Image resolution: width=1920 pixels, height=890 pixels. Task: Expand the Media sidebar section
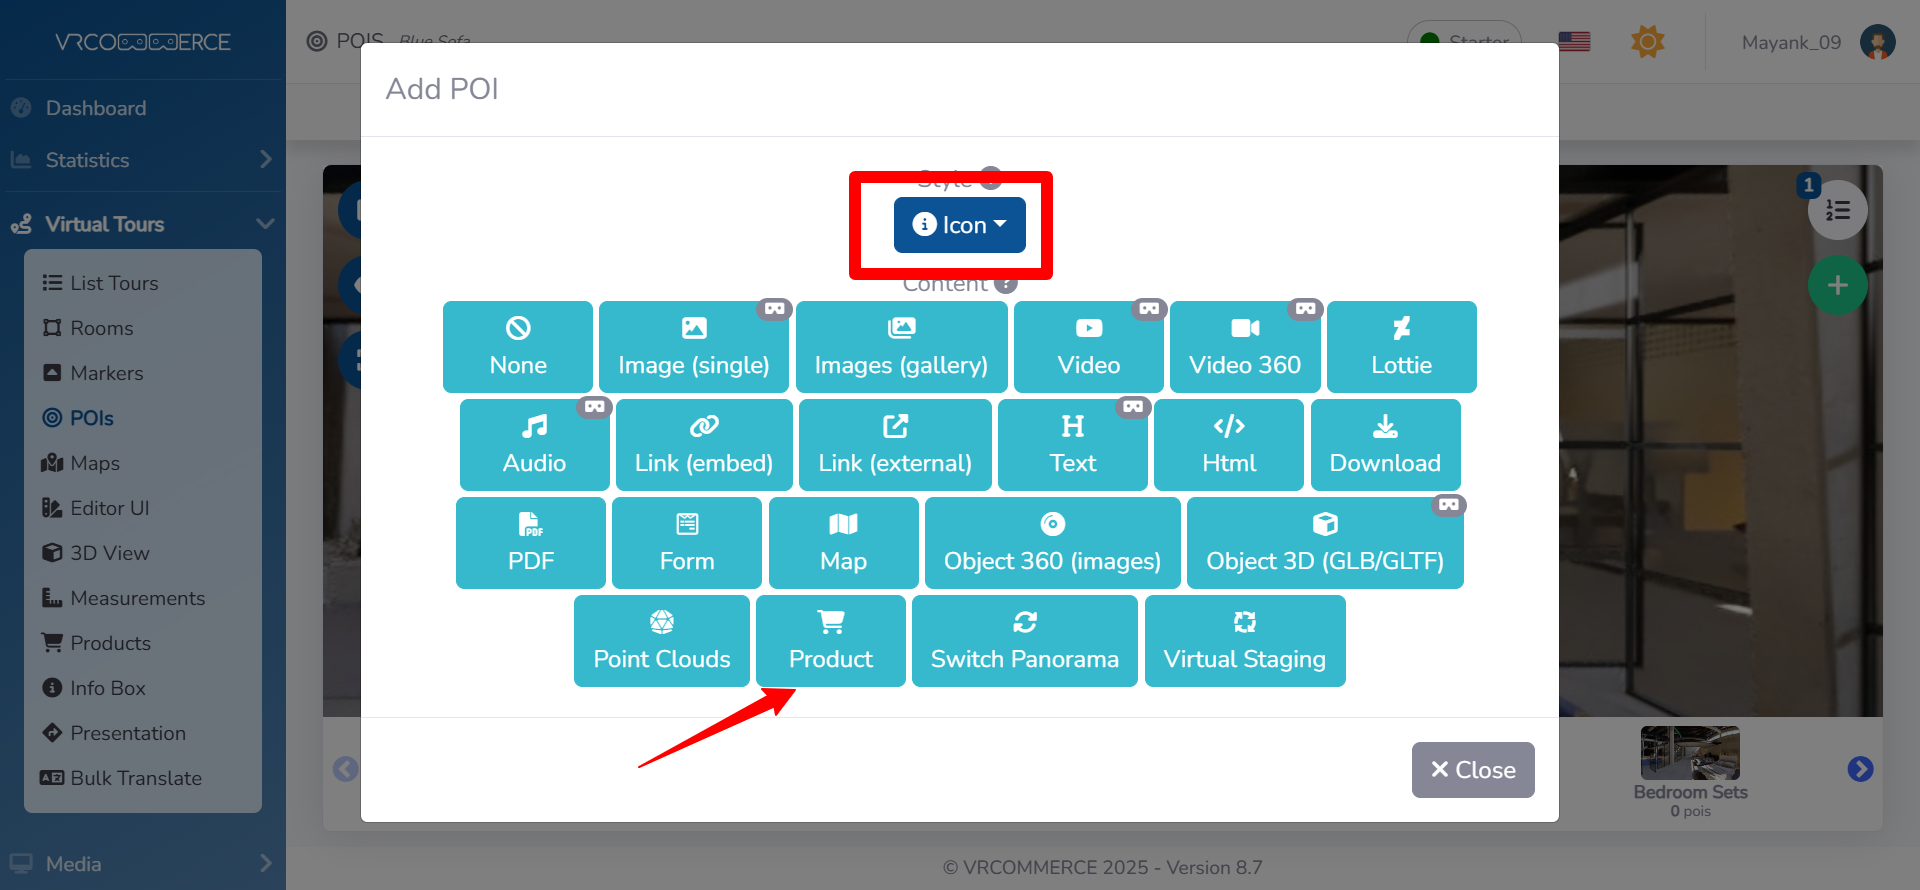tap(142, 863)
